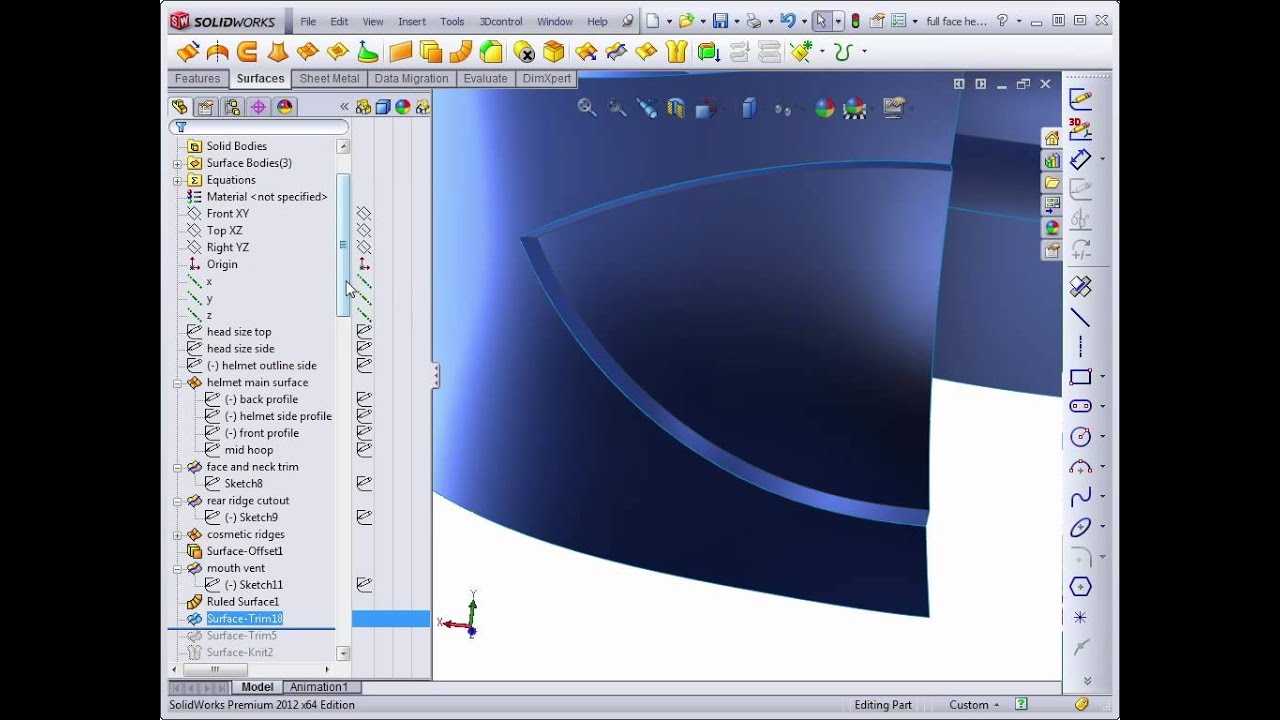This screenshot has height=720, width=1280.
Task: Select the Extruded Surface tool
Action: pyautogui.click(x=187, y=52)
